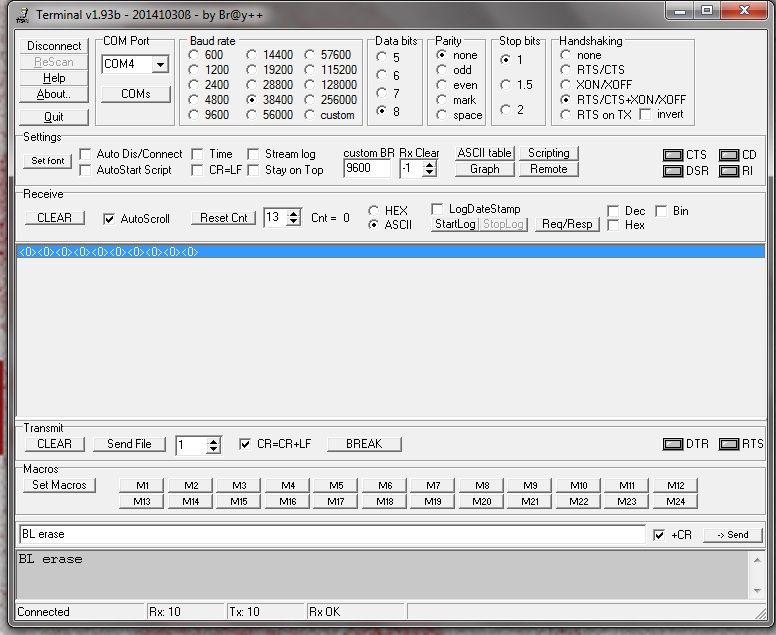This screenshot has height=635, width=776.
Task: Click the BL erase command input field
Action: [x=332, y=535]
